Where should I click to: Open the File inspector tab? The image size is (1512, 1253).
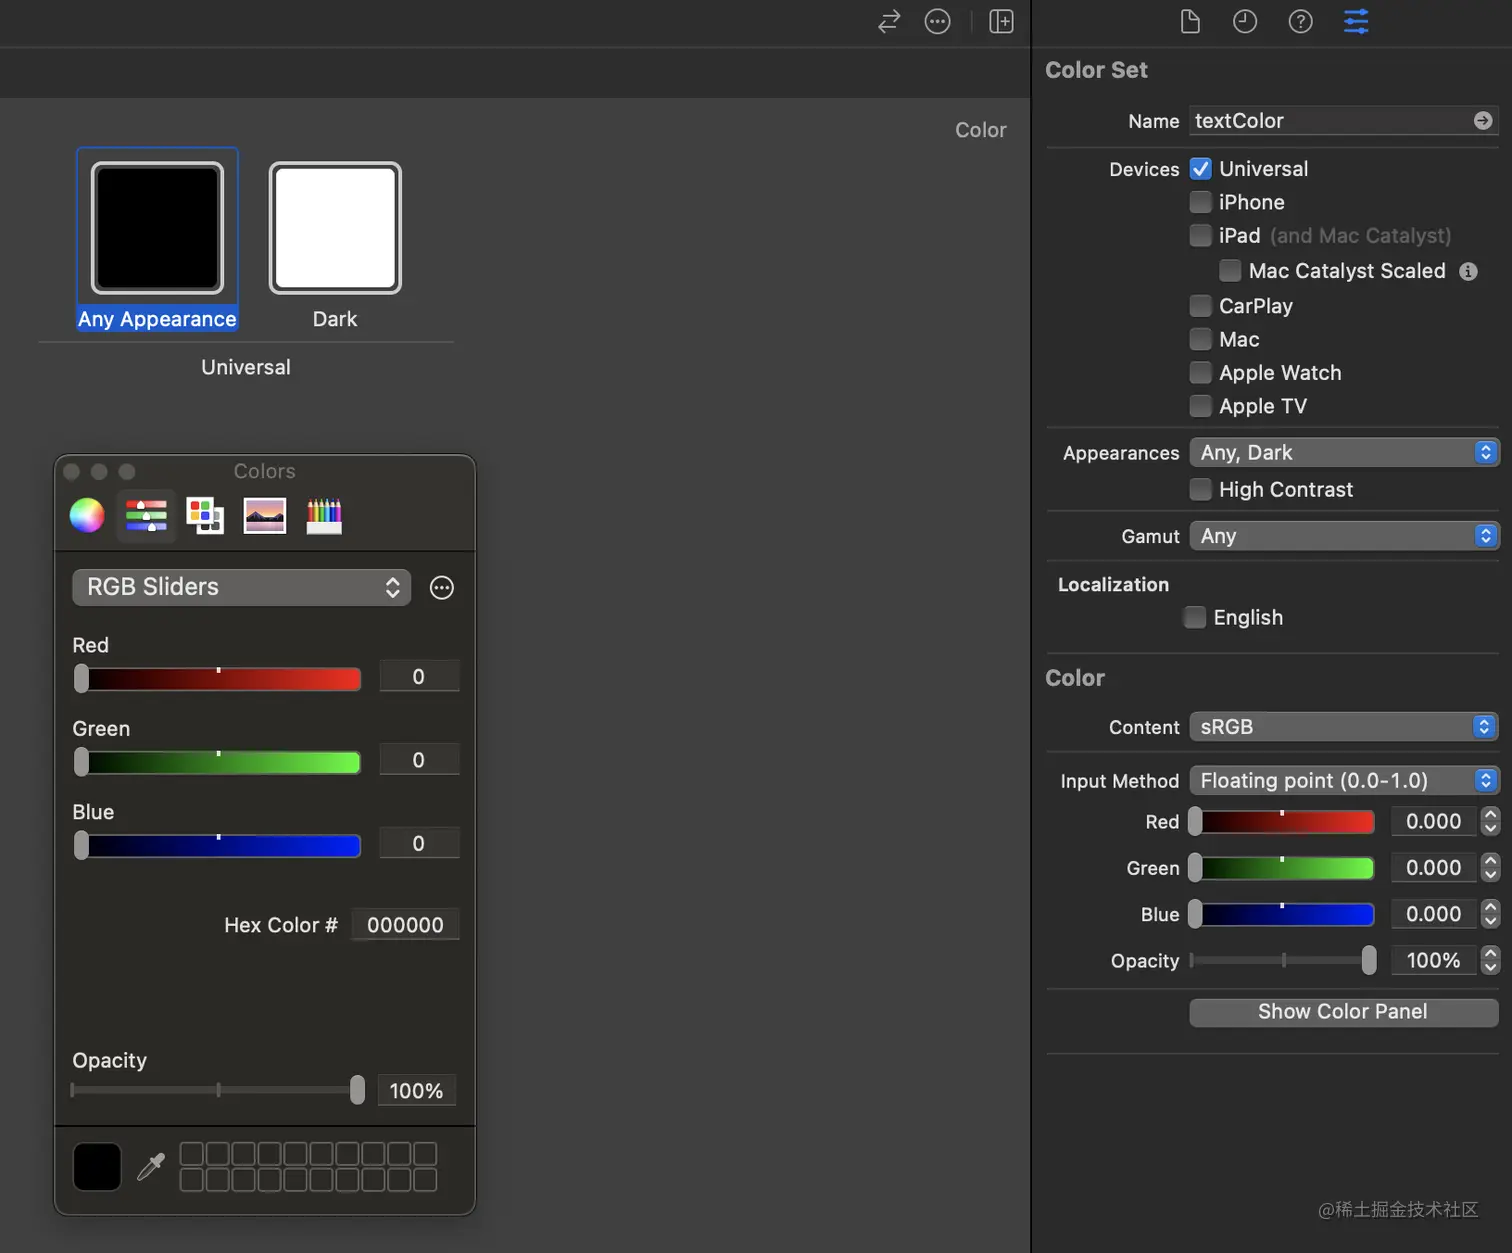pyautogui.click(x=1189, y=21)
